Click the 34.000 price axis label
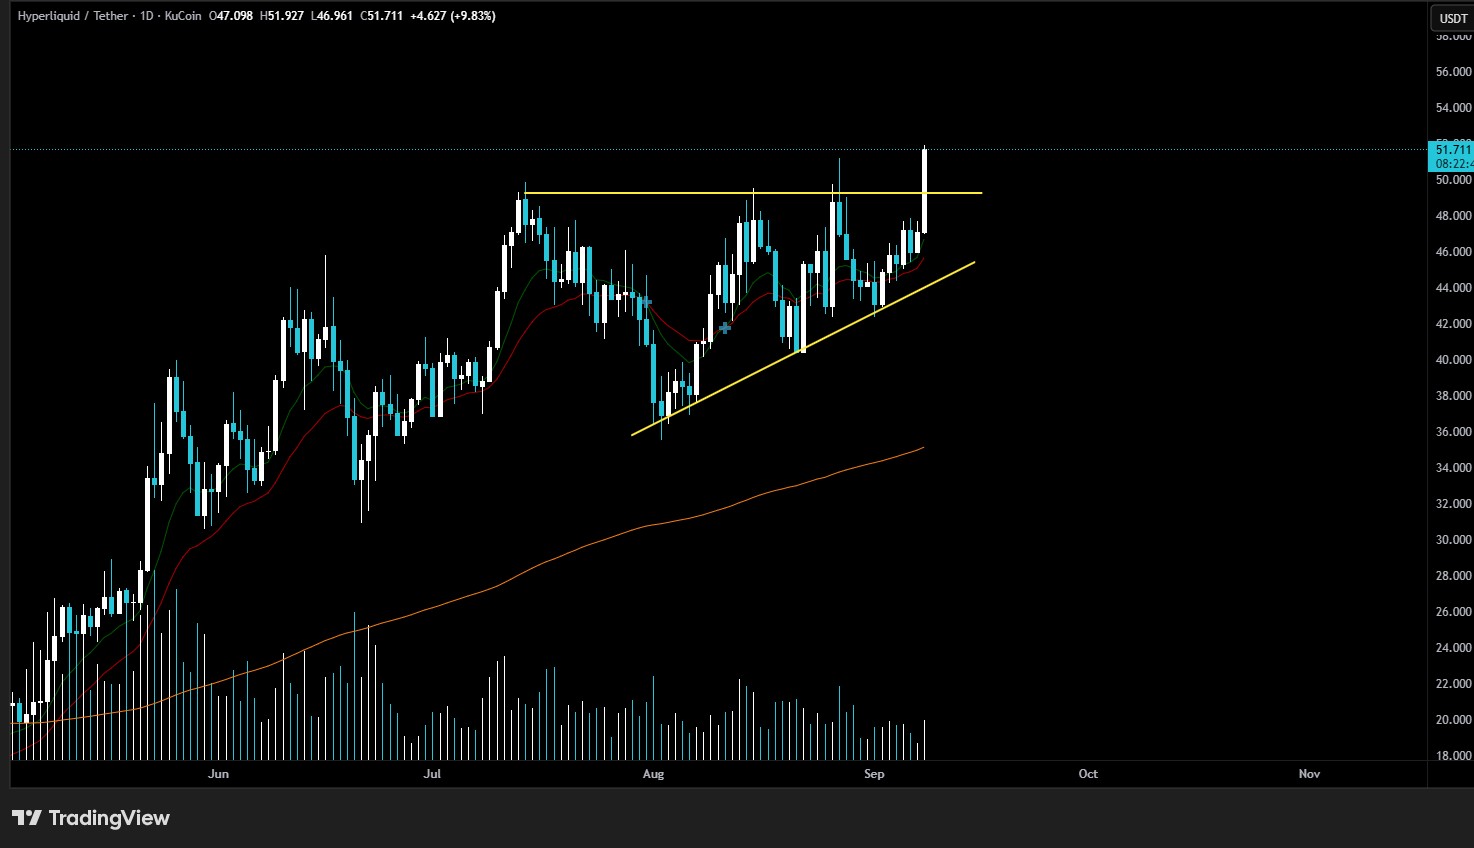Image resolution: width=1474 pixels, height=848 pixels. coord(1453,468)
